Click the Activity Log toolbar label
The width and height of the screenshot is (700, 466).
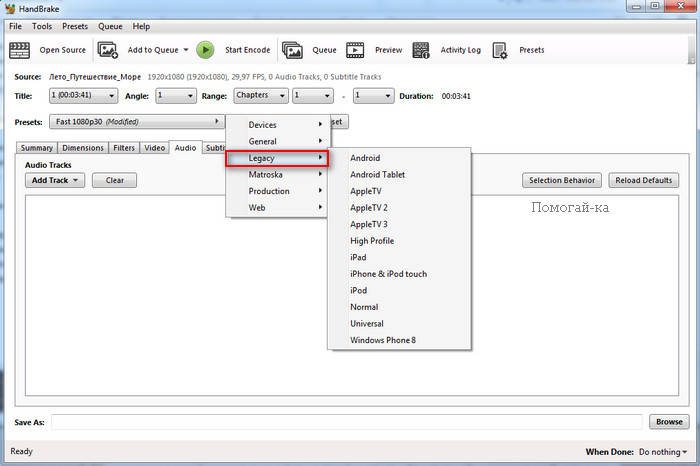pyautogui.click(x=461, y=50)
